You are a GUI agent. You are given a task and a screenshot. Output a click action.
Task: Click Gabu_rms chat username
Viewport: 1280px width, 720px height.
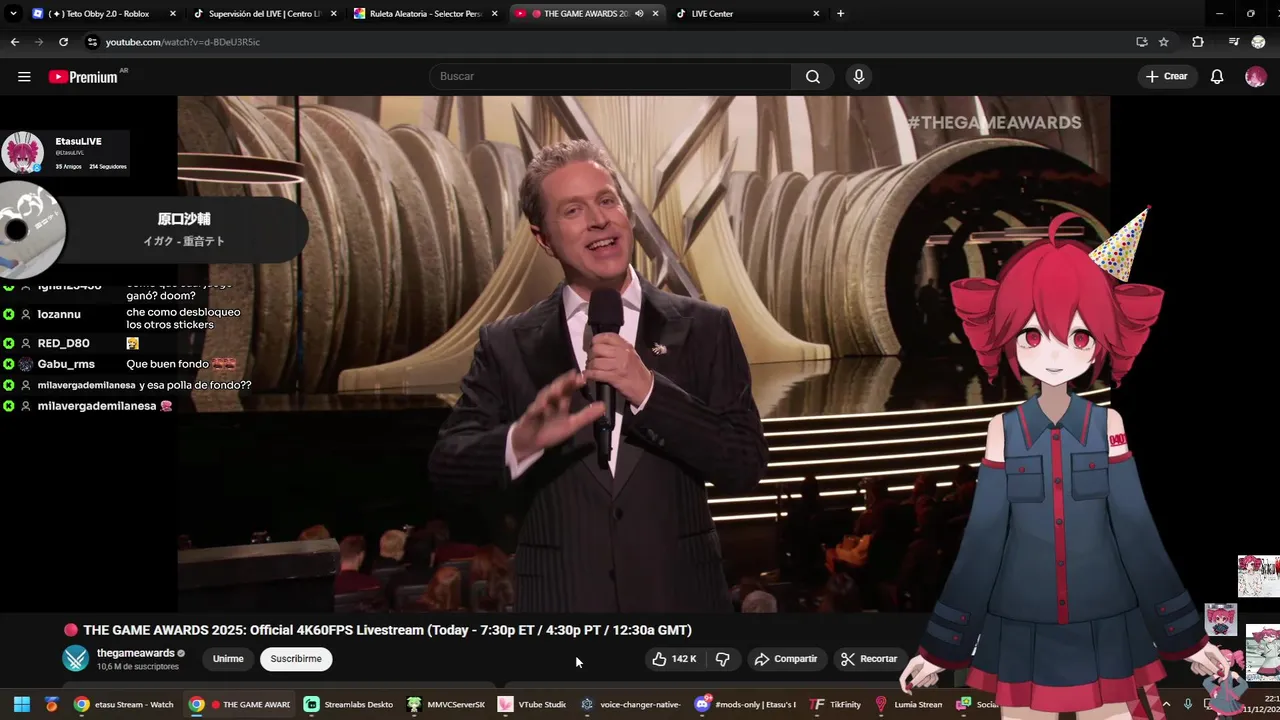coord(66,365)
